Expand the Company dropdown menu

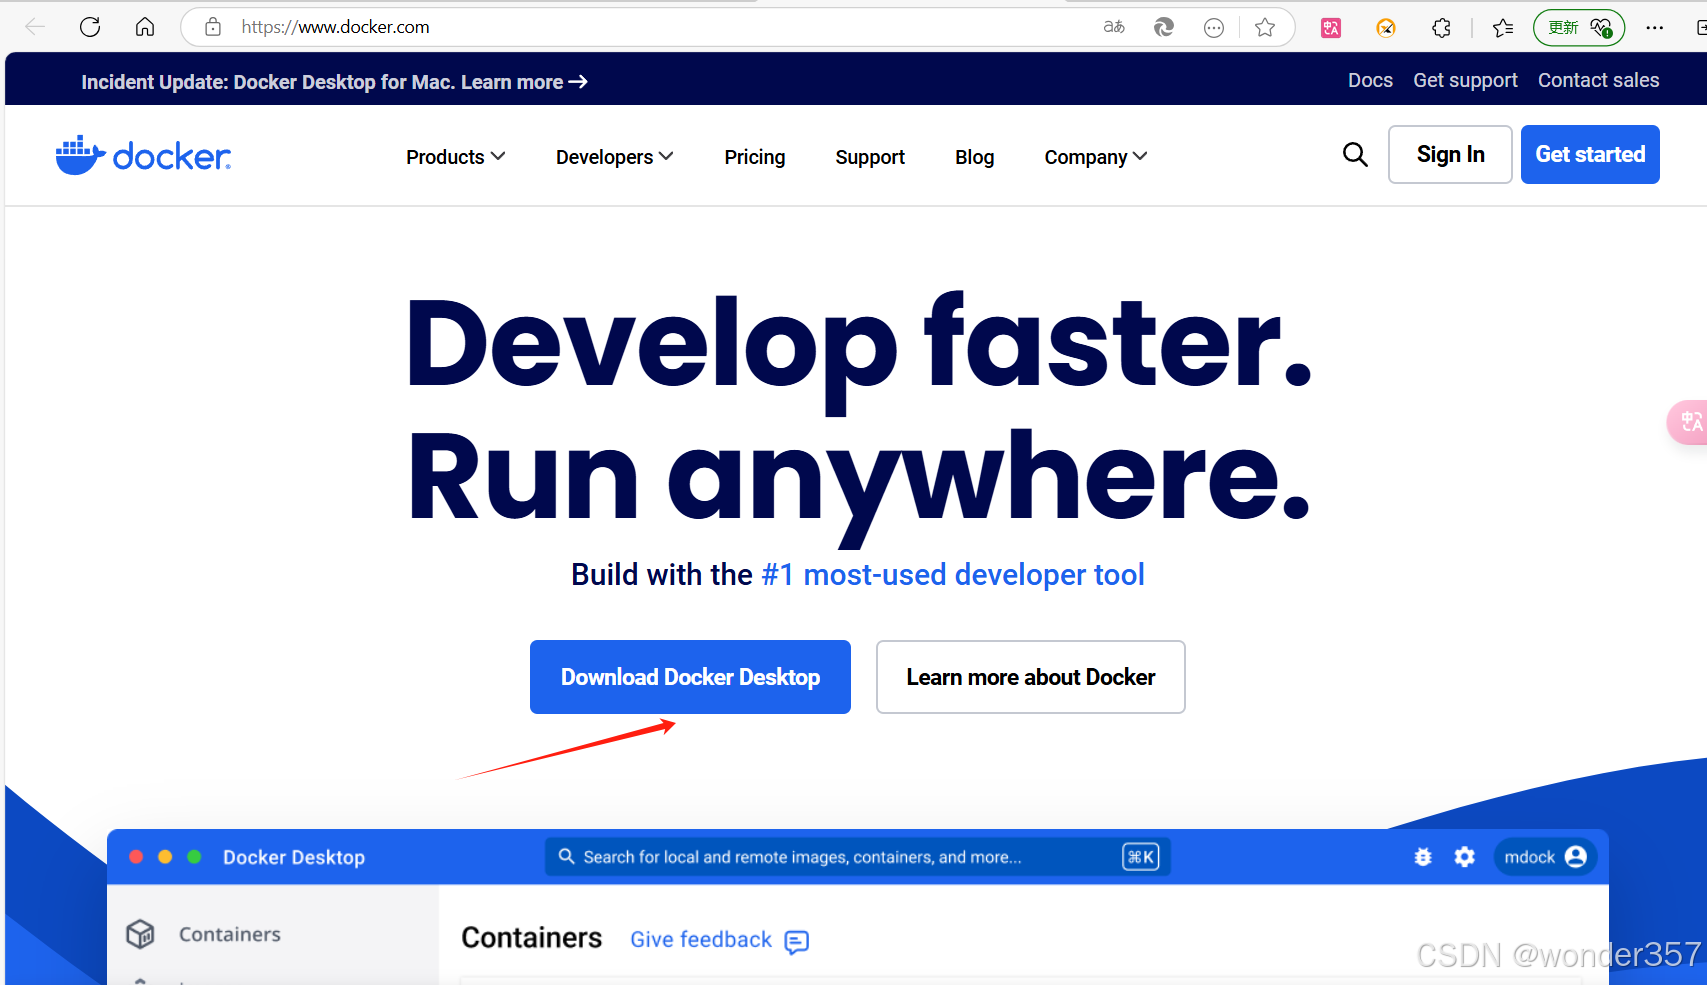1096,157
